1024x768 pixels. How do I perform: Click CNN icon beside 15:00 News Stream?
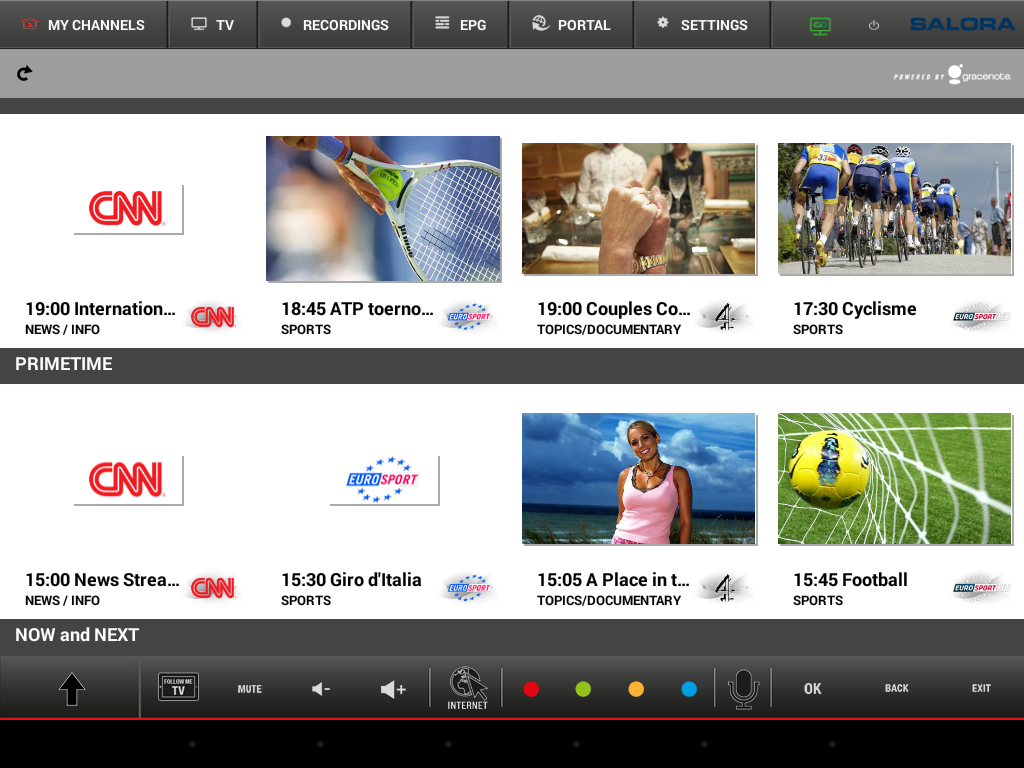coord(213,588)
